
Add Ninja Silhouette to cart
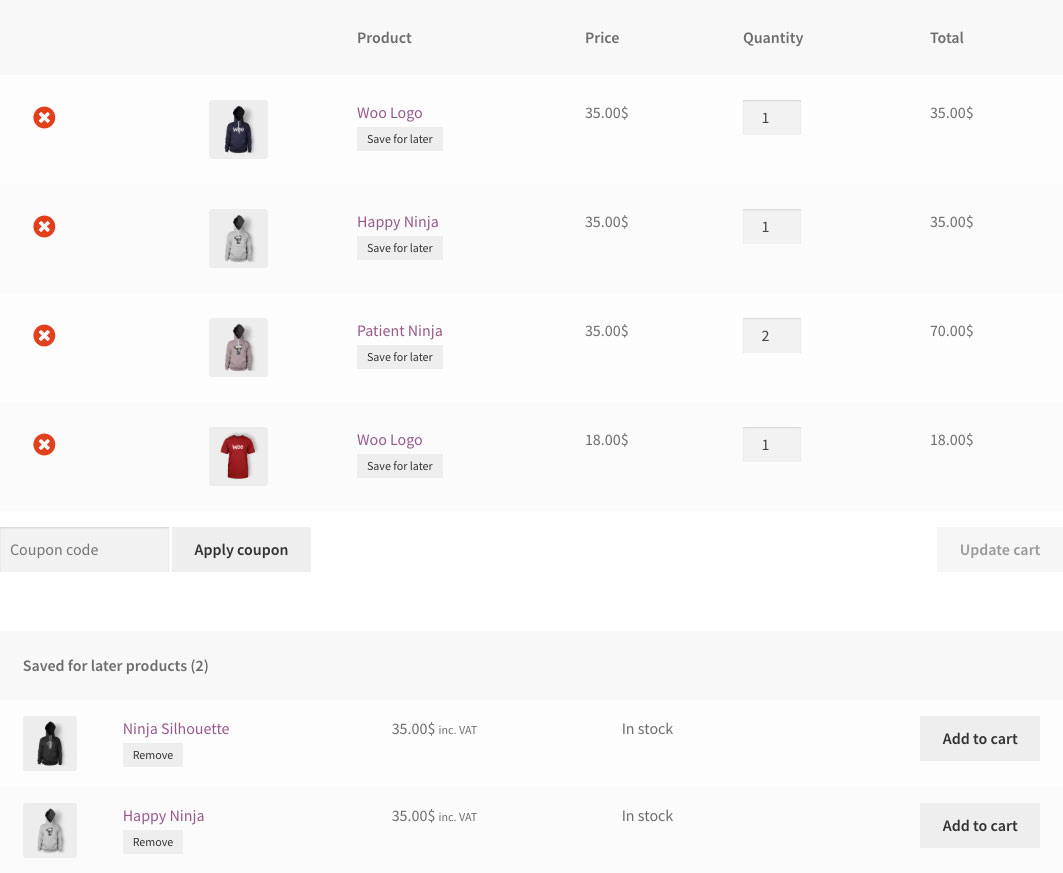979,739
